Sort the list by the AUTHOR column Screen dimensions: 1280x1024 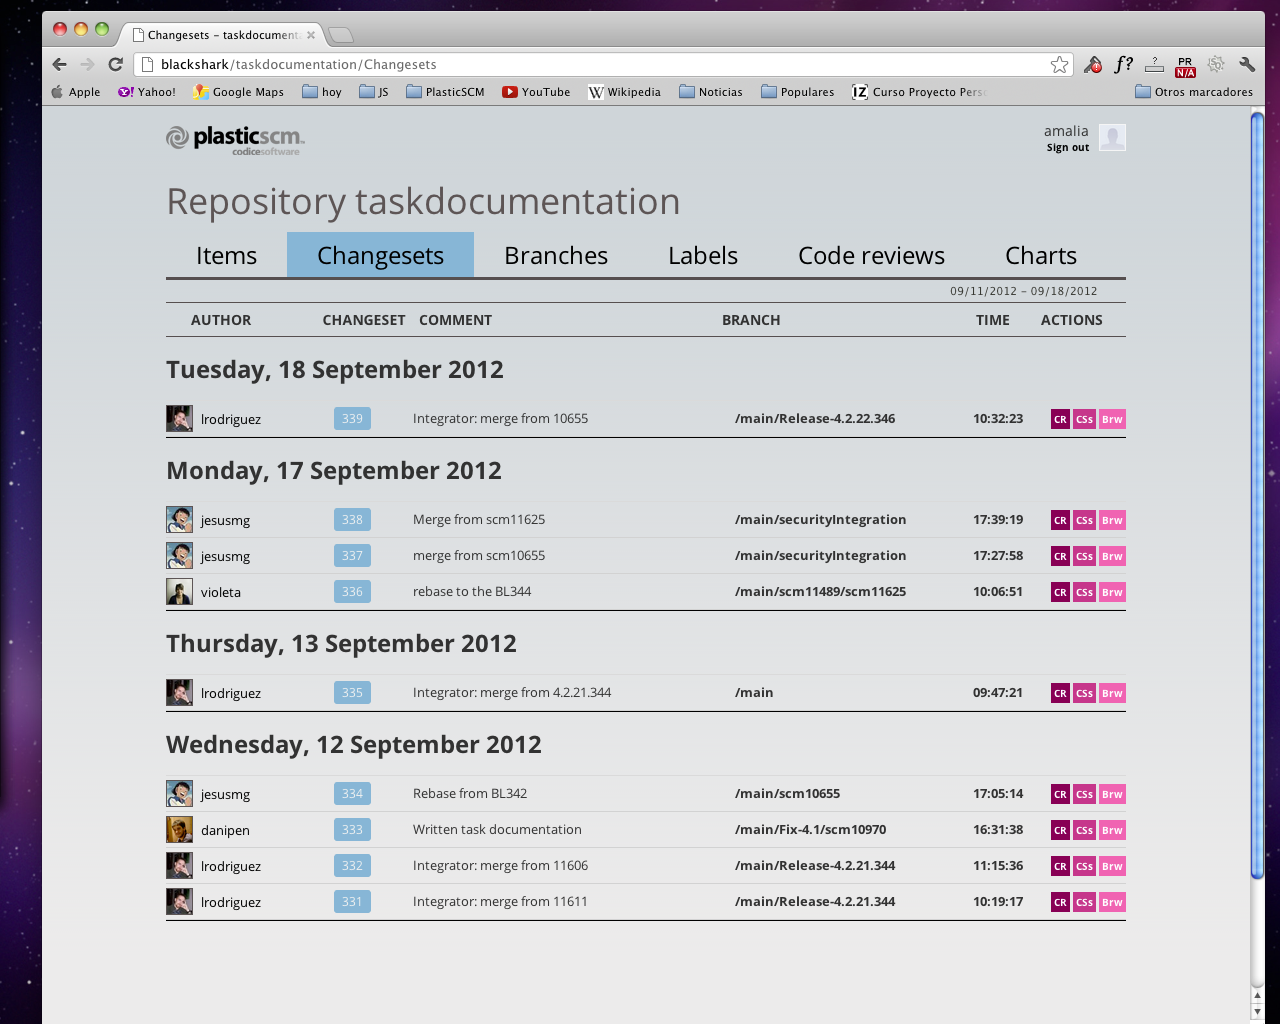221,320
